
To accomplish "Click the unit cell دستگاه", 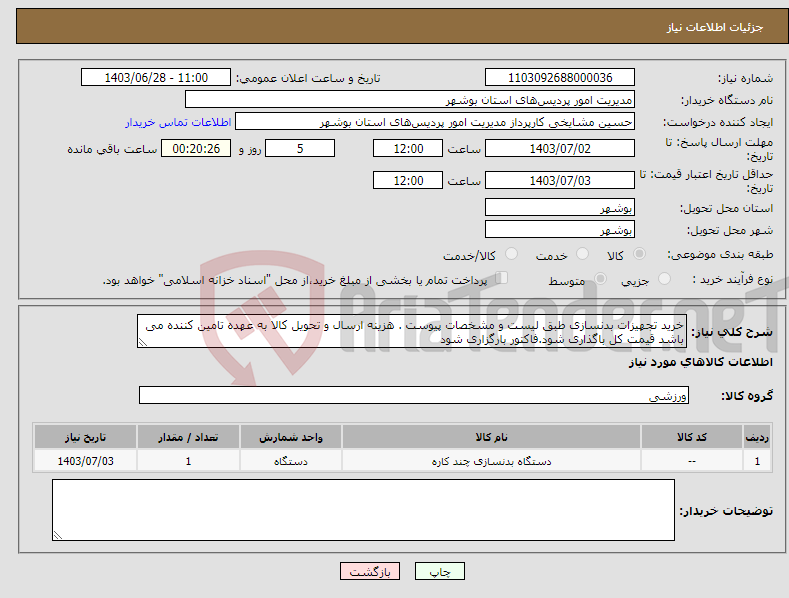I will pos(291,461).
